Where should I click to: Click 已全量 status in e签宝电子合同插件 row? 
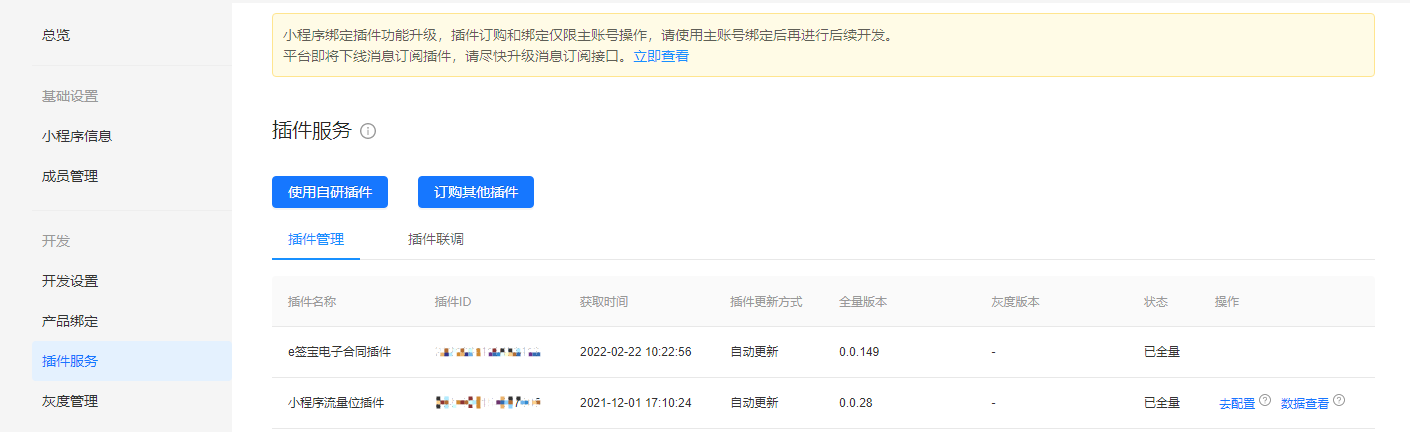(x=1162, y=352)
